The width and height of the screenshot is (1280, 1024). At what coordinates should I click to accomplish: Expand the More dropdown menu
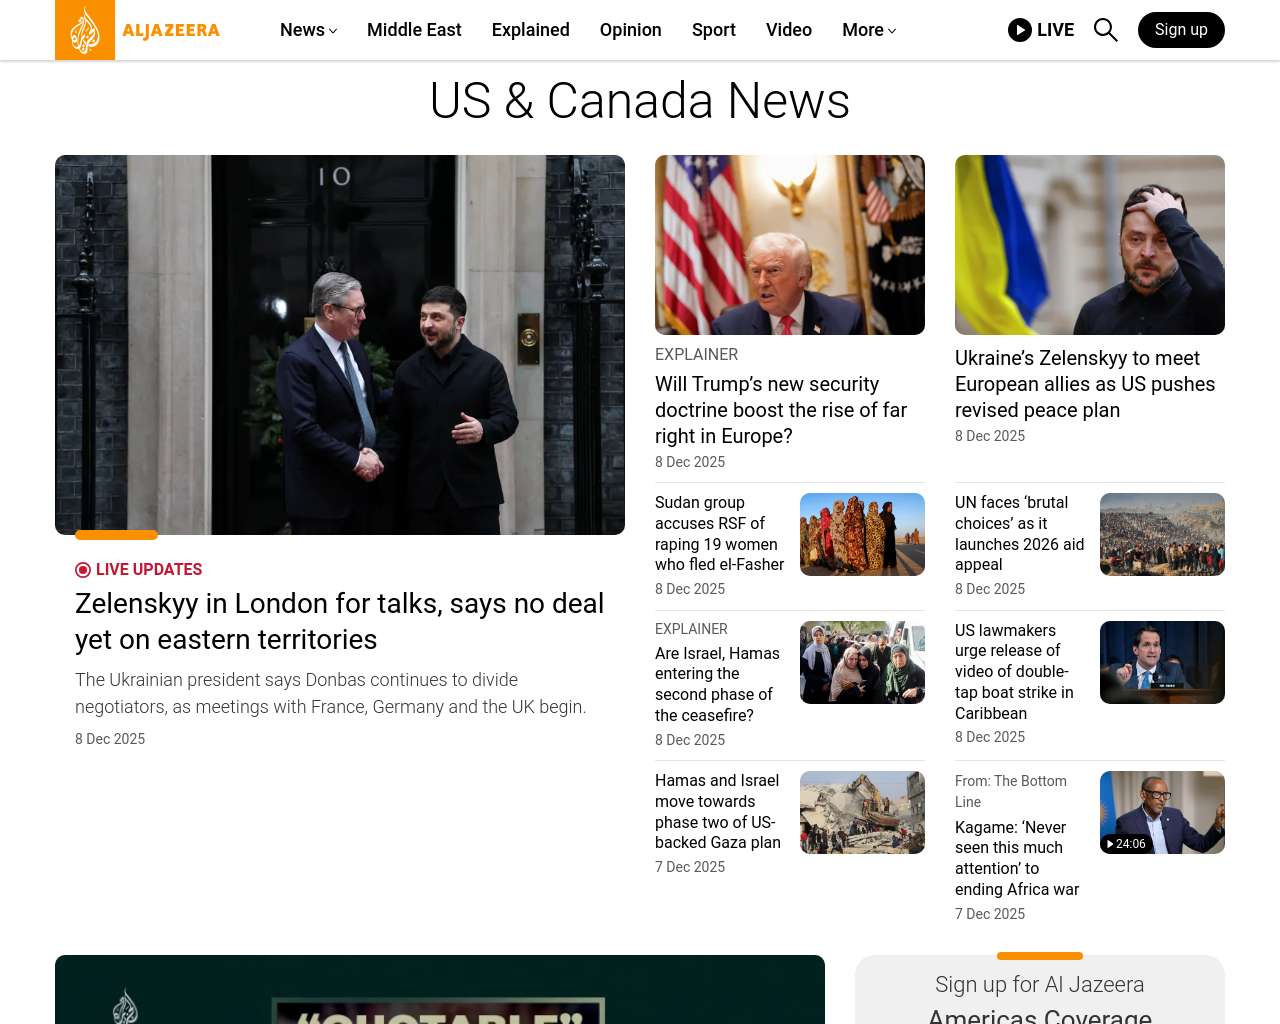tap(869, 30)
